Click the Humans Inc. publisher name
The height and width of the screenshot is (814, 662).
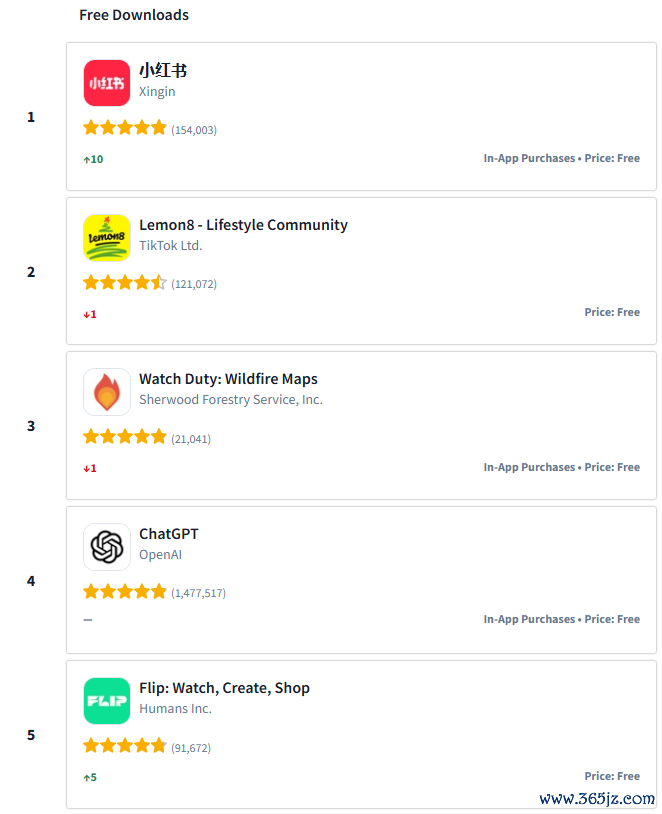[x=175, y=709]
